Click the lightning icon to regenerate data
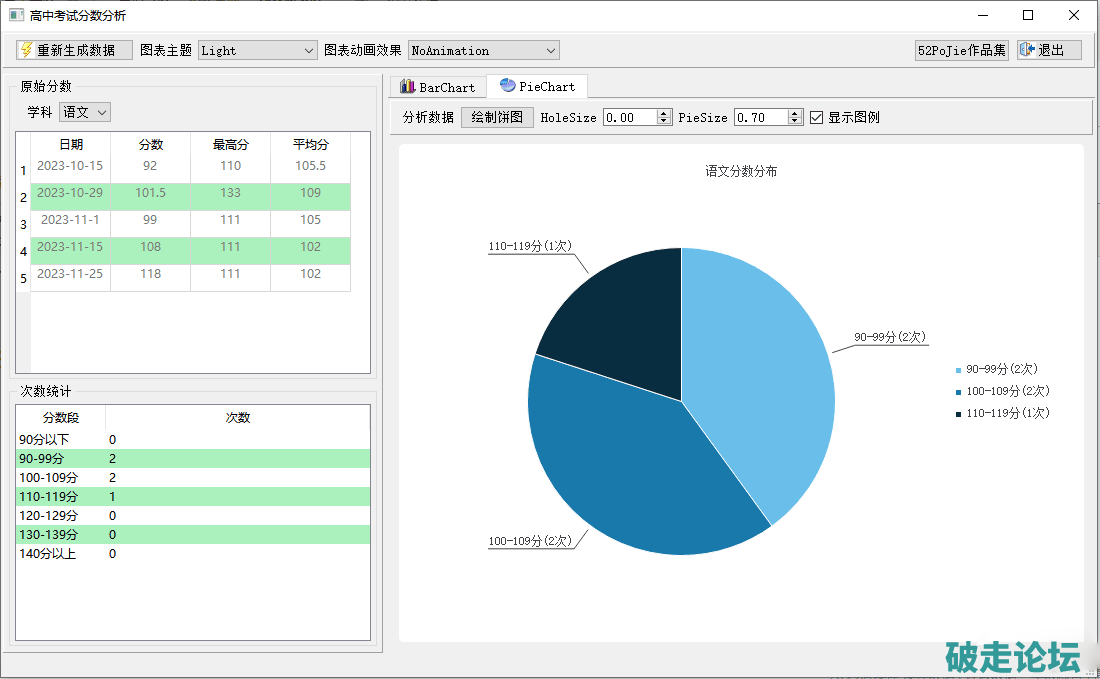Viewport: 1100px width, 679px height. point(27,50)
